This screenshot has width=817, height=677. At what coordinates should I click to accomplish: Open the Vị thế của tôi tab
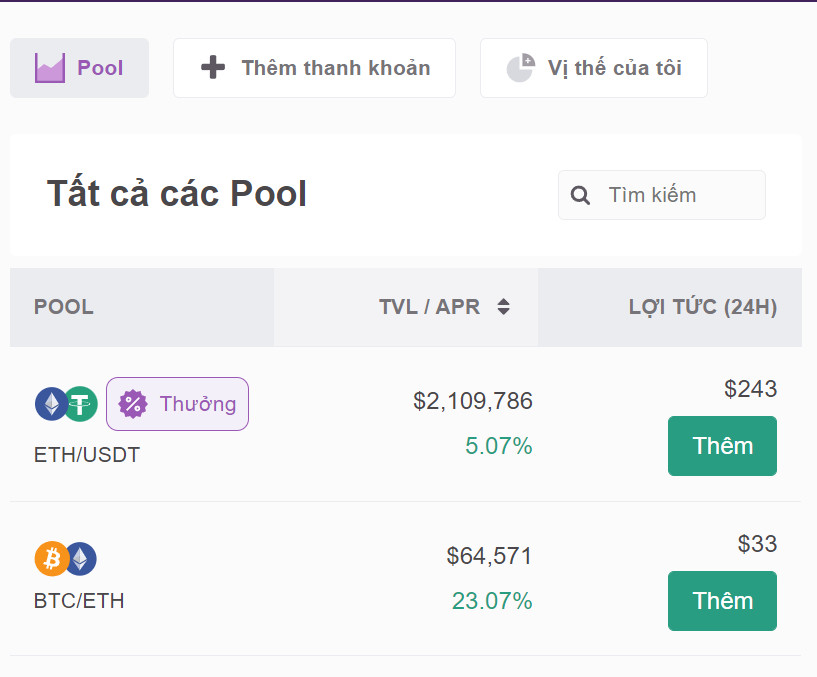click(x=593, y=68)
